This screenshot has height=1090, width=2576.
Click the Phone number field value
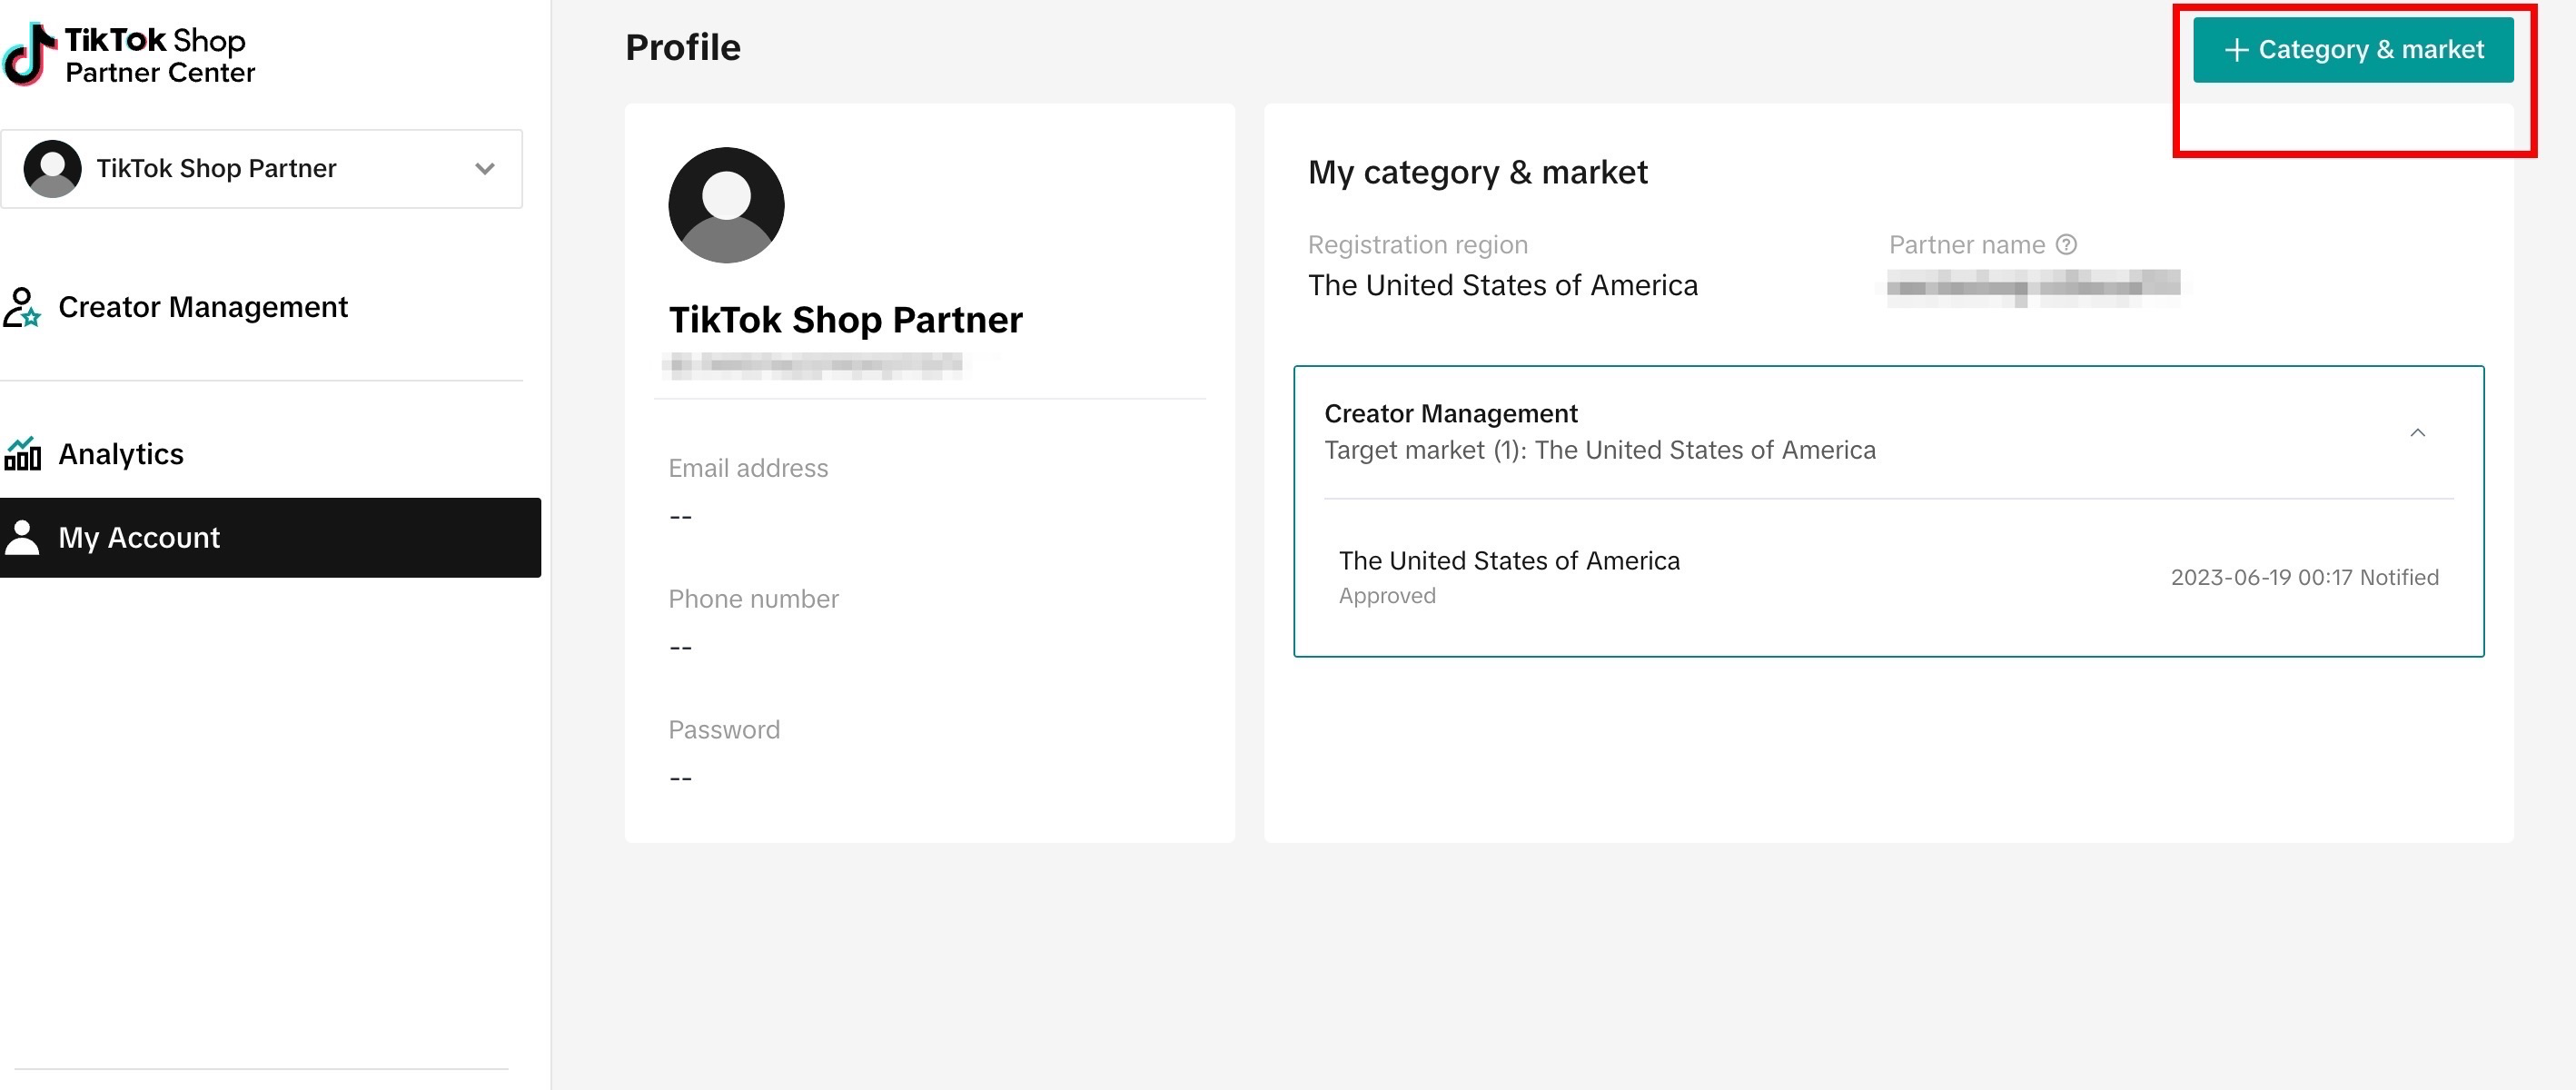[x=681, y=648]
